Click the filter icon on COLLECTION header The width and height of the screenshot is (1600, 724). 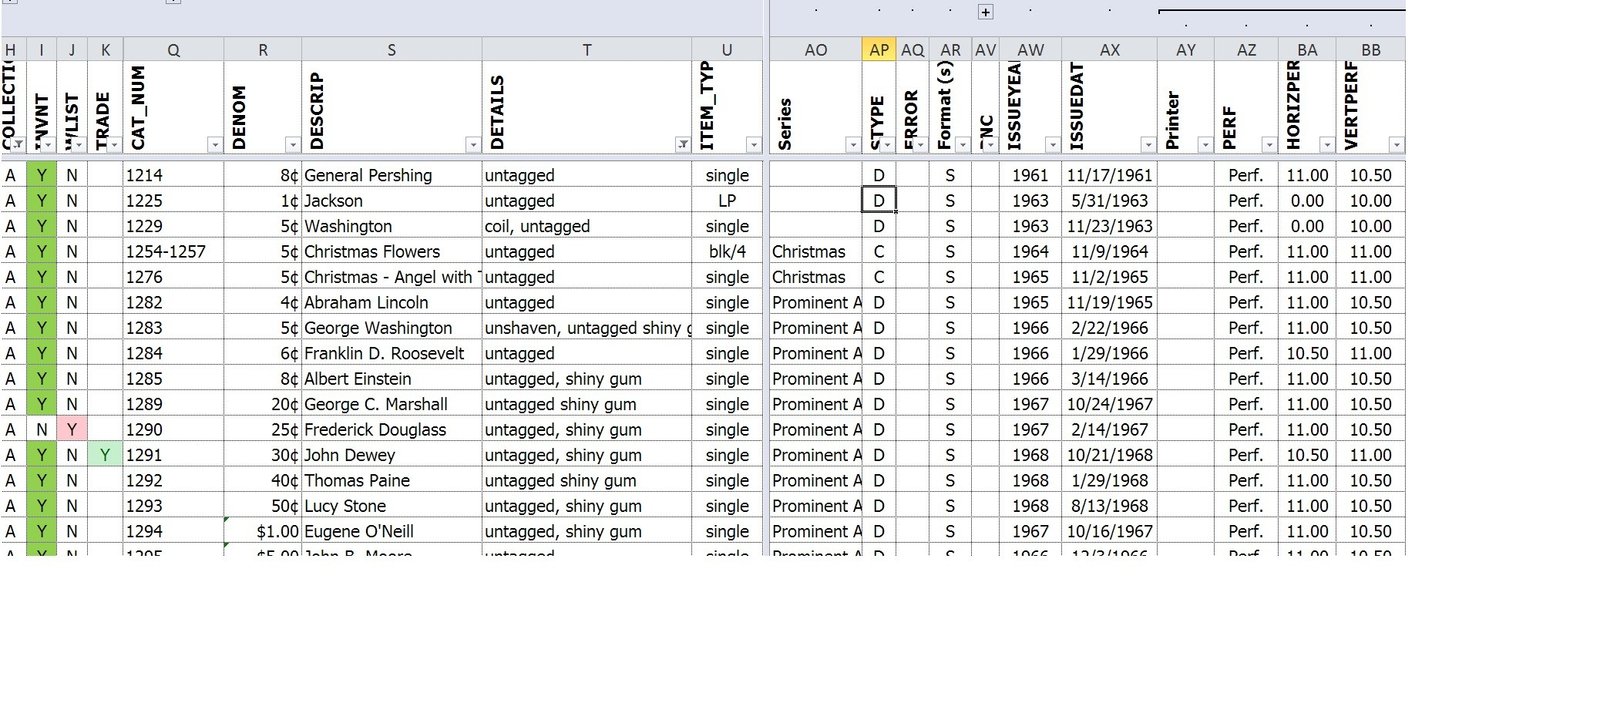point(17,145)
